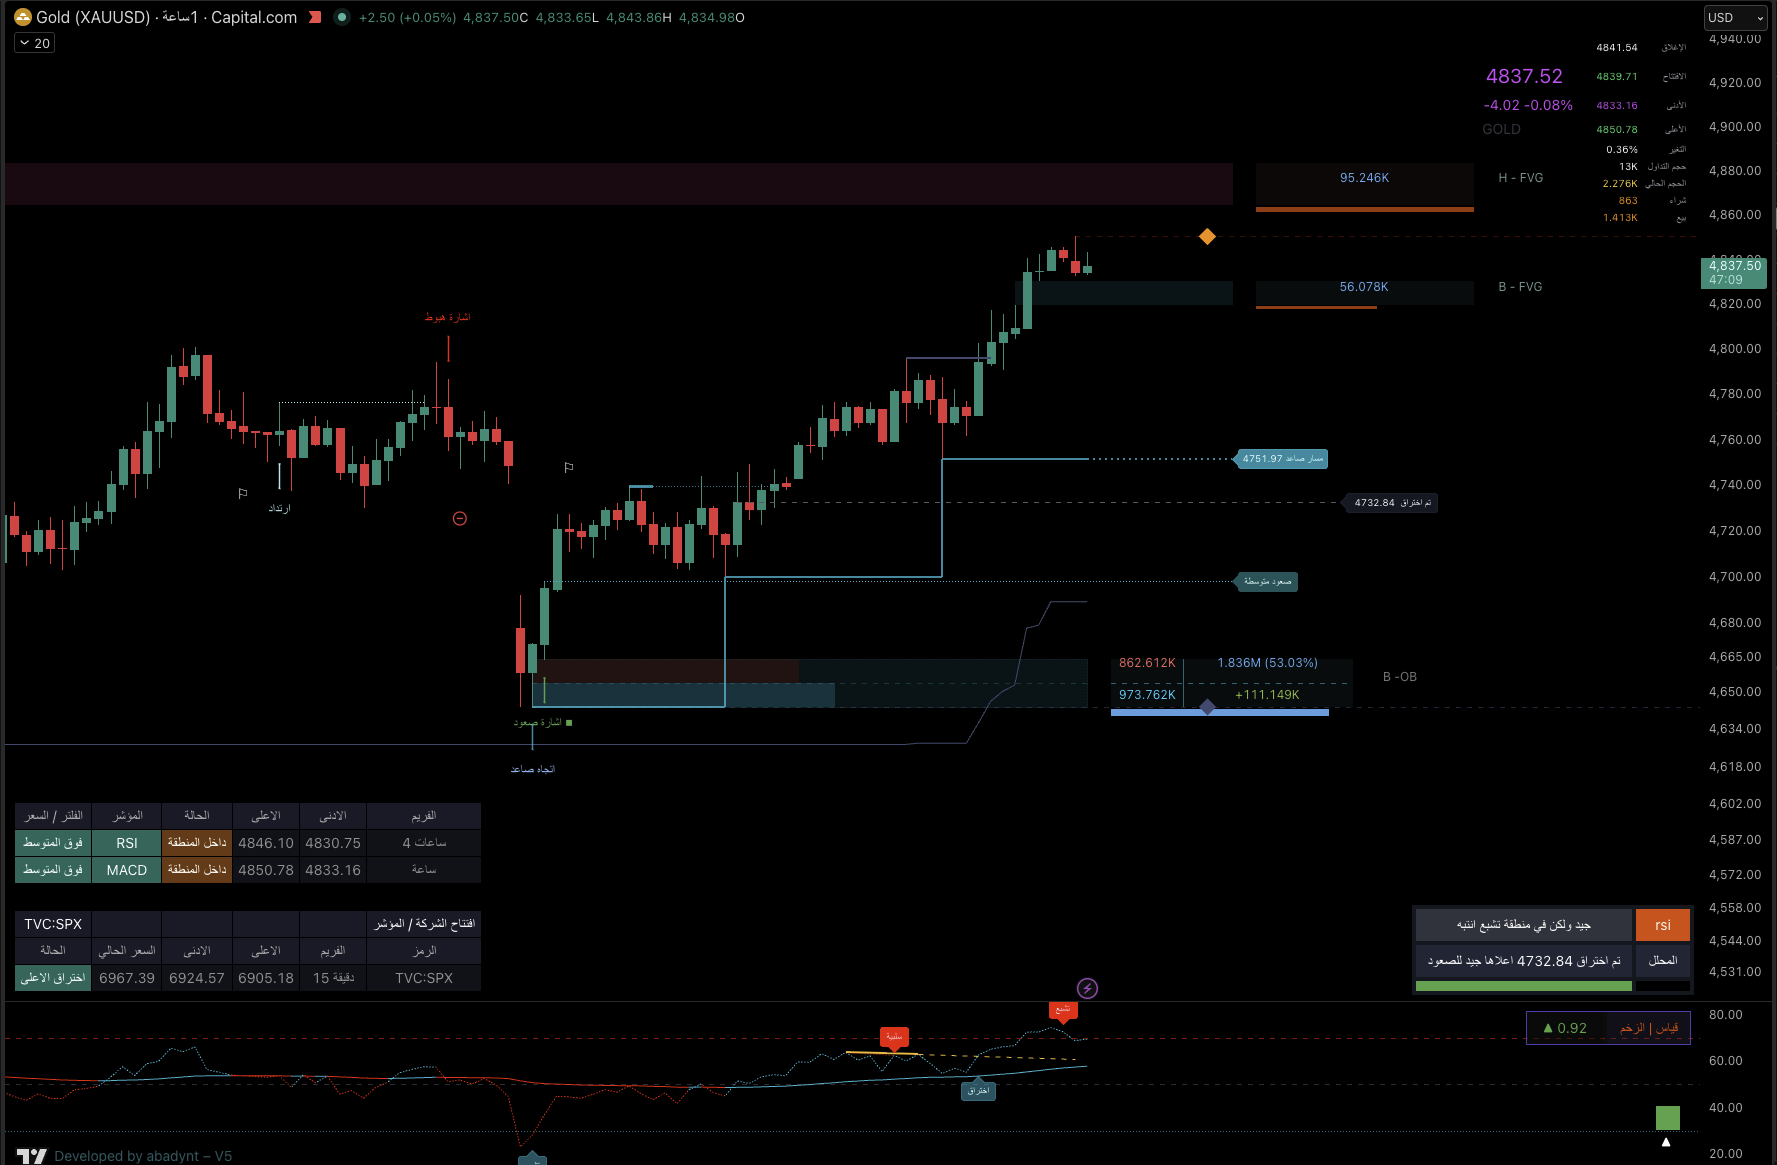Click white triangle below green square
This screenshot has width=1777, height=1165.
(x=1666, y=1142)
